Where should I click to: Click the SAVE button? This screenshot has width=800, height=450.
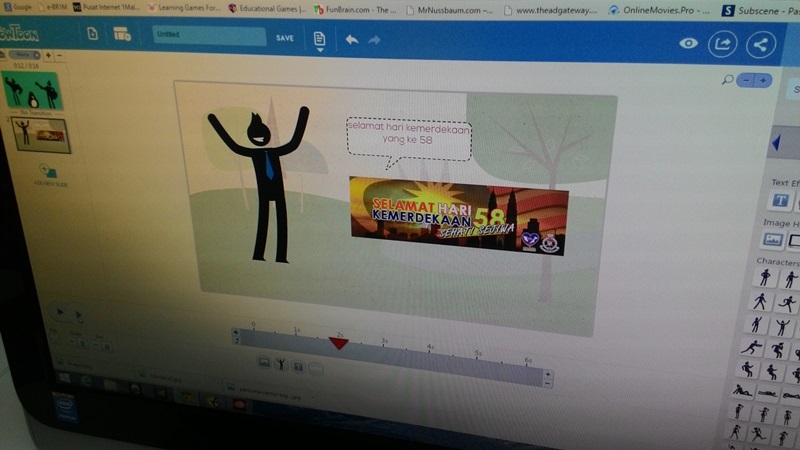point(285,38)
